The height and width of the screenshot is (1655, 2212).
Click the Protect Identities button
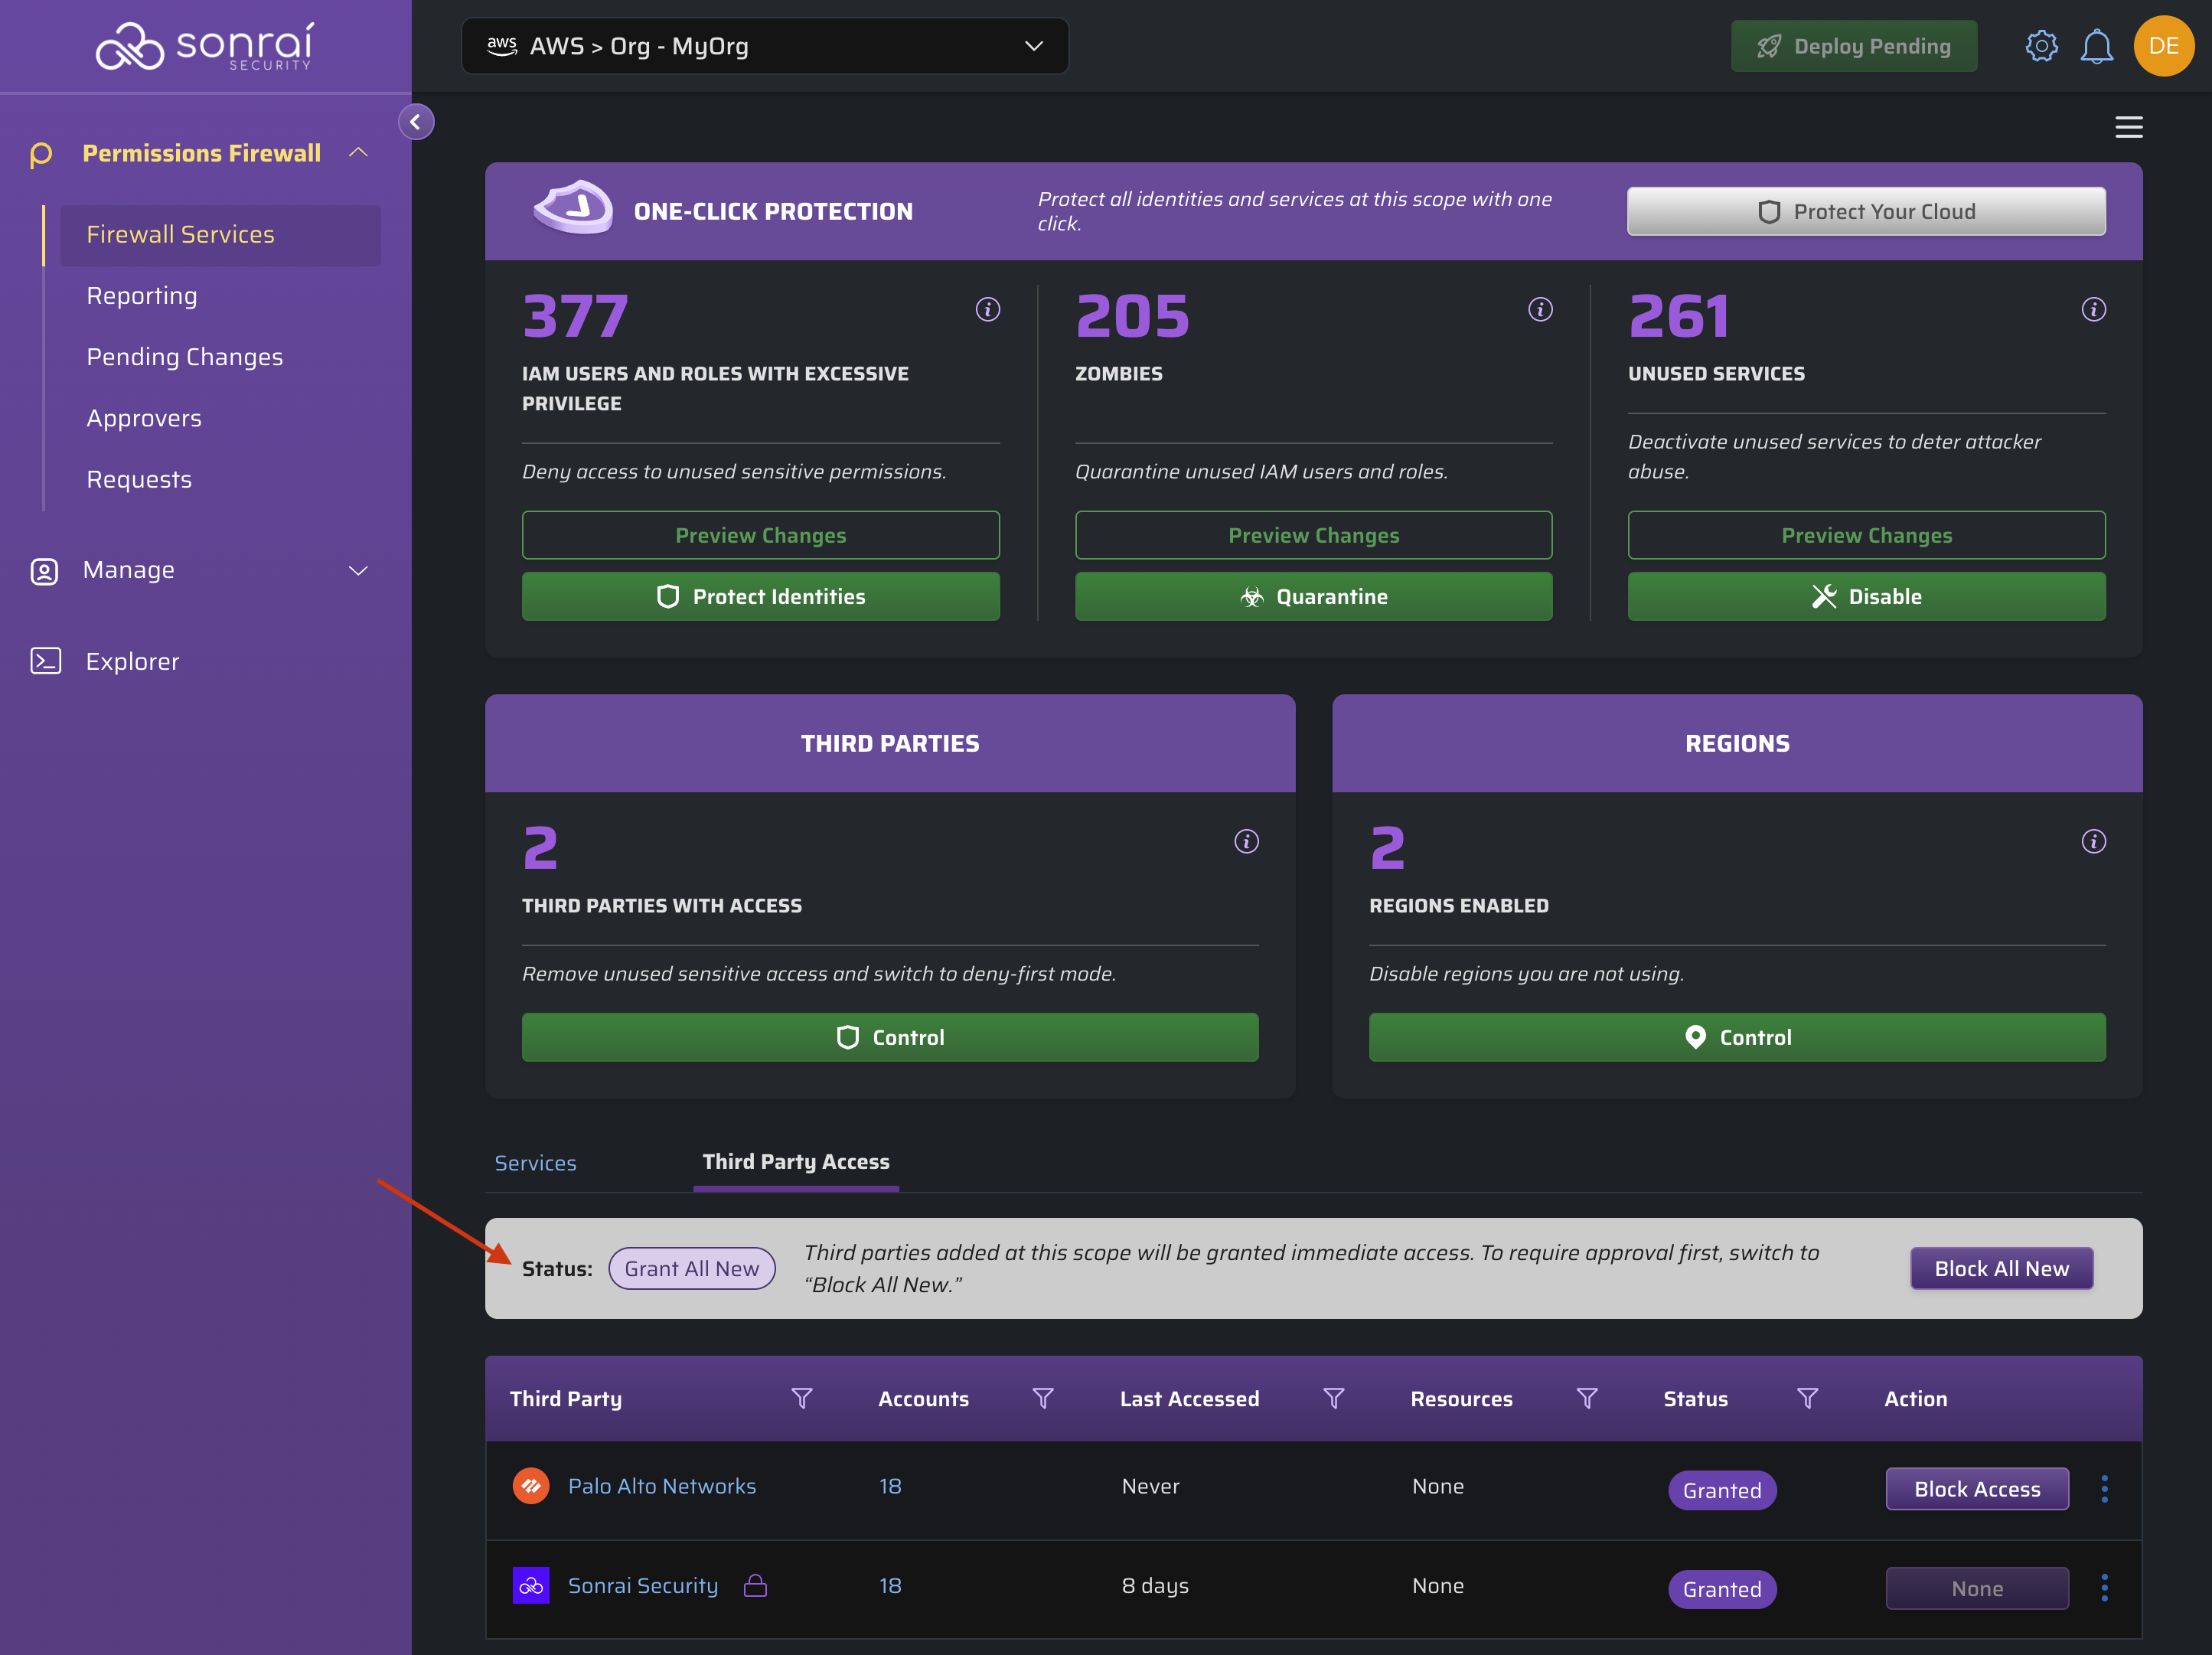tap(760, 596)
